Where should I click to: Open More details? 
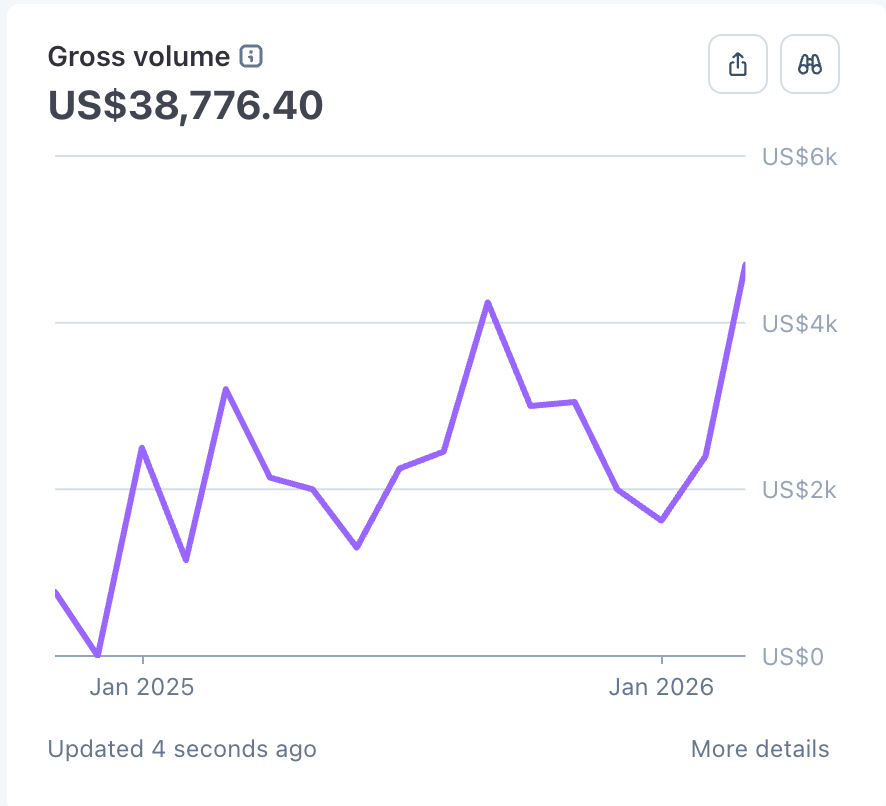click(x=759, y=748)
